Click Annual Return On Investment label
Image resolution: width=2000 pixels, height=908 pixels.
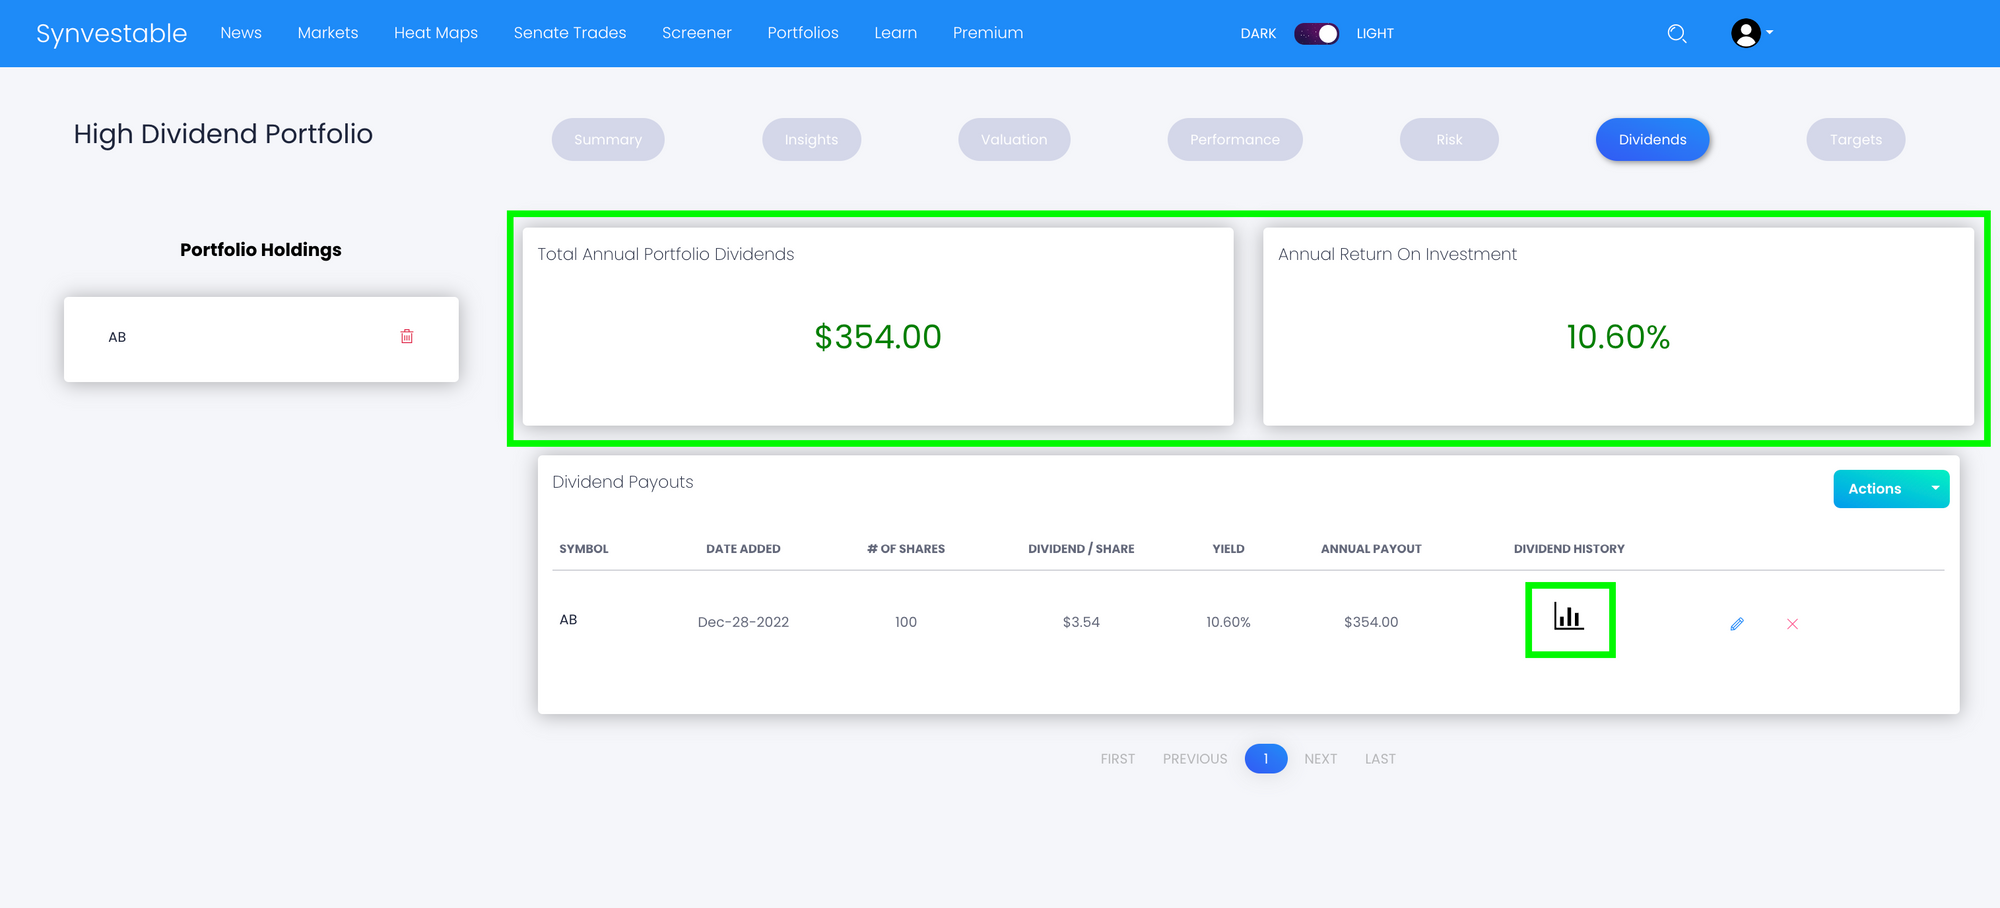tap(1397, 254)
